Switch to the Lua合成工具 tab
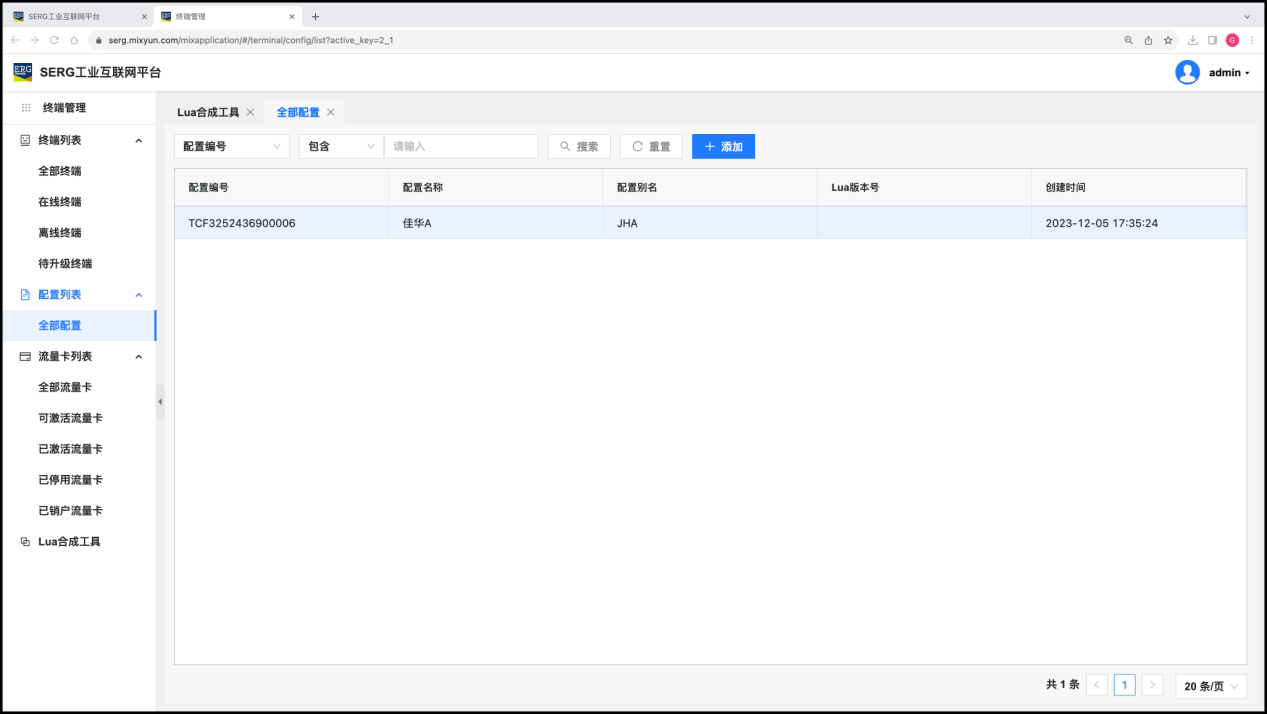 (208, 112)
